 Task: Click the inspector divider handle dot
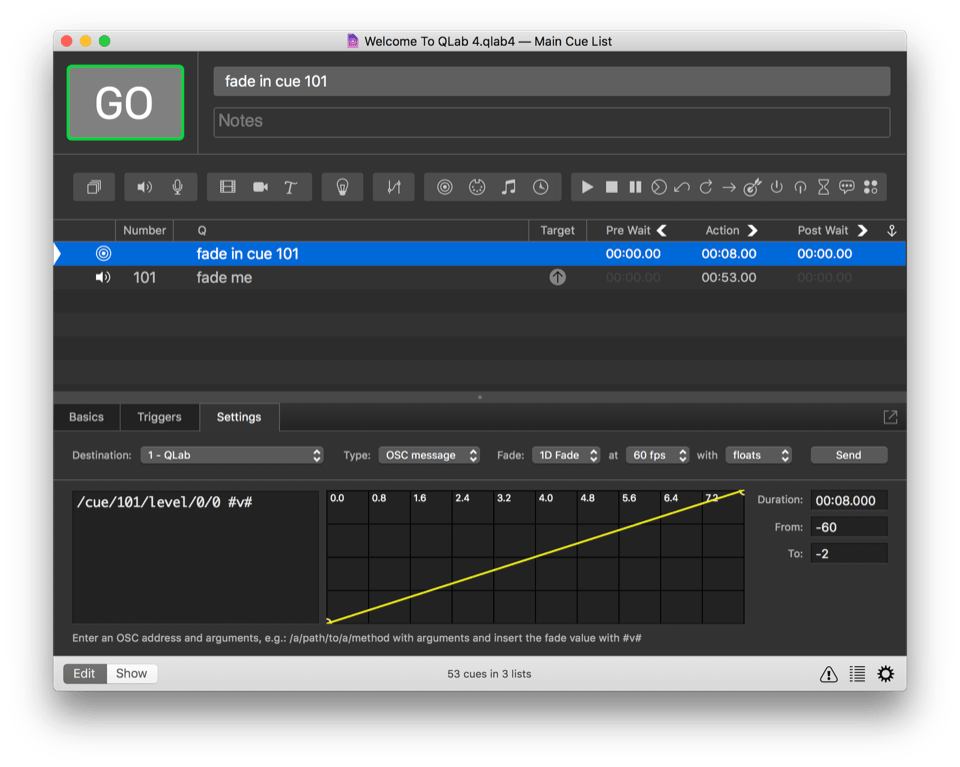(x=480, y=397)
